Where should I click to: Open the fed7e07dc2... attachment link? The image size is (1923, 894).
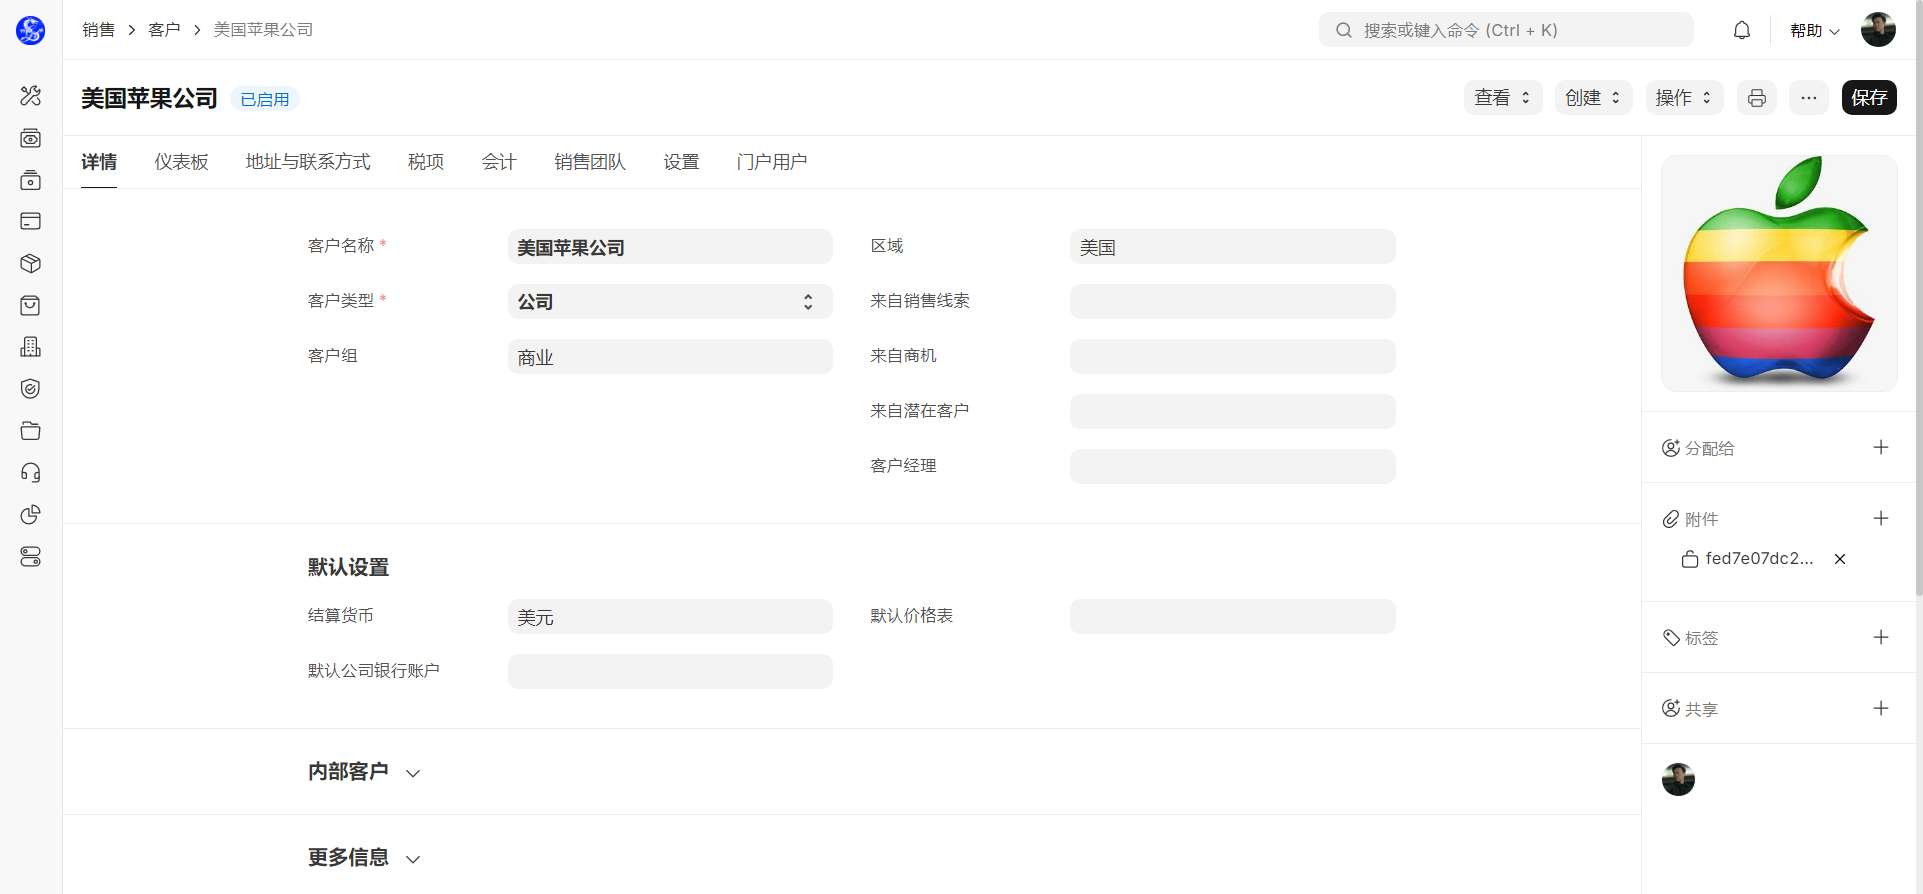(x=1759, y=559)
